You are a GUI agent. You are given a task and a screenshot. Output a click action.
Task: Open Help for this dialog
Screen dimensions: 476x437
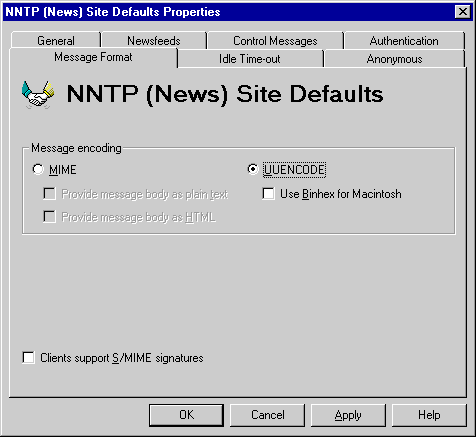(x=429, y=415)
